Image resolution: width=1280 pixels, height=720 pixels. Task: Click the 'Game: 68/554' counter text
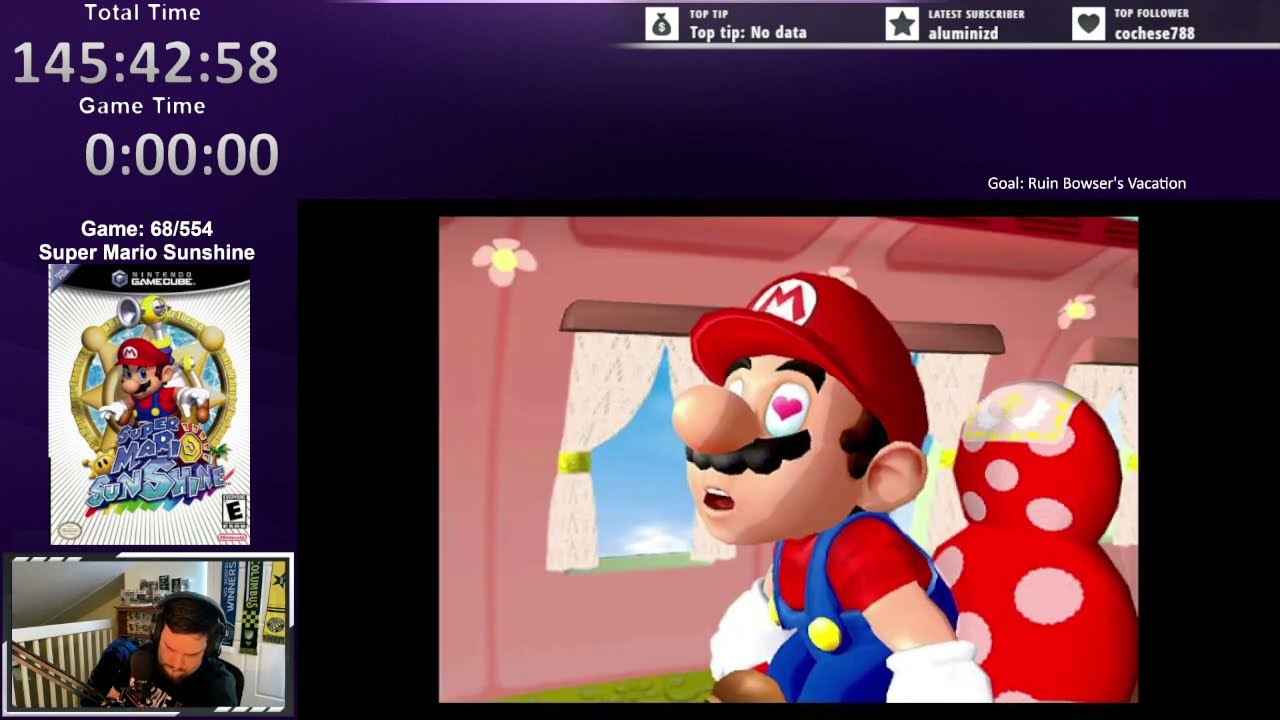[147, 229]
